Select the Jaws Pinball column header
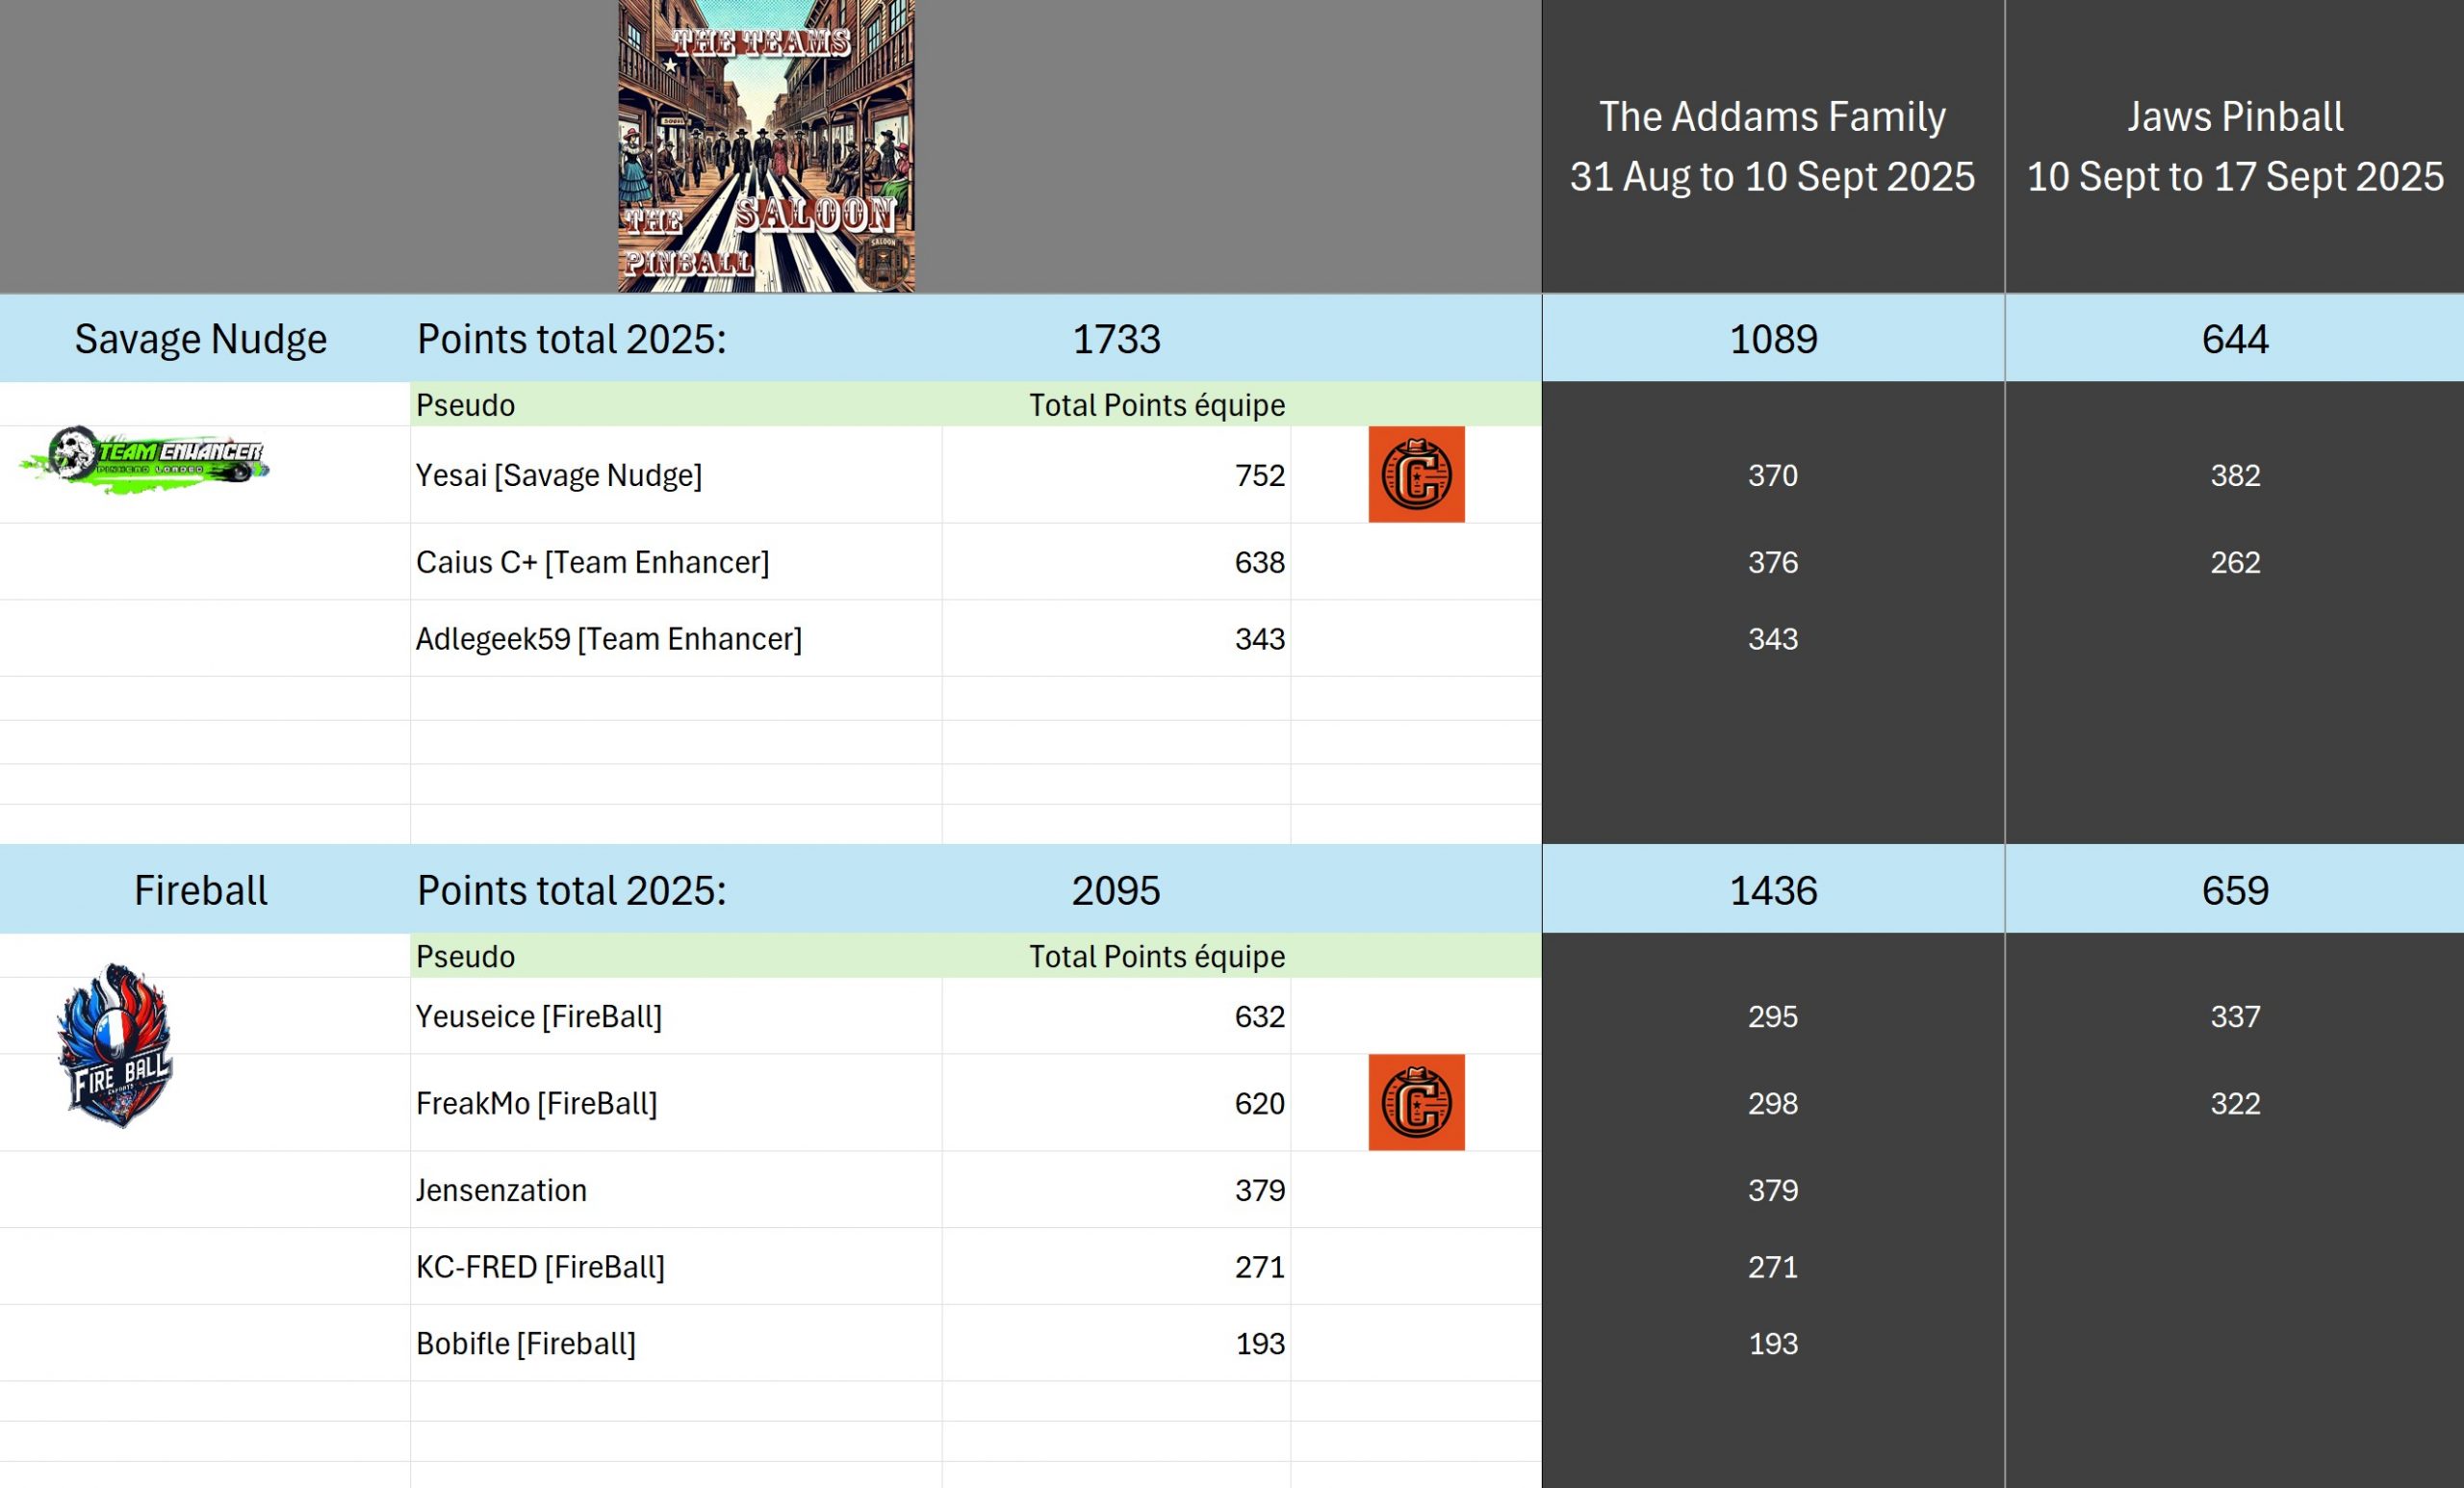 click(2234, 146)
